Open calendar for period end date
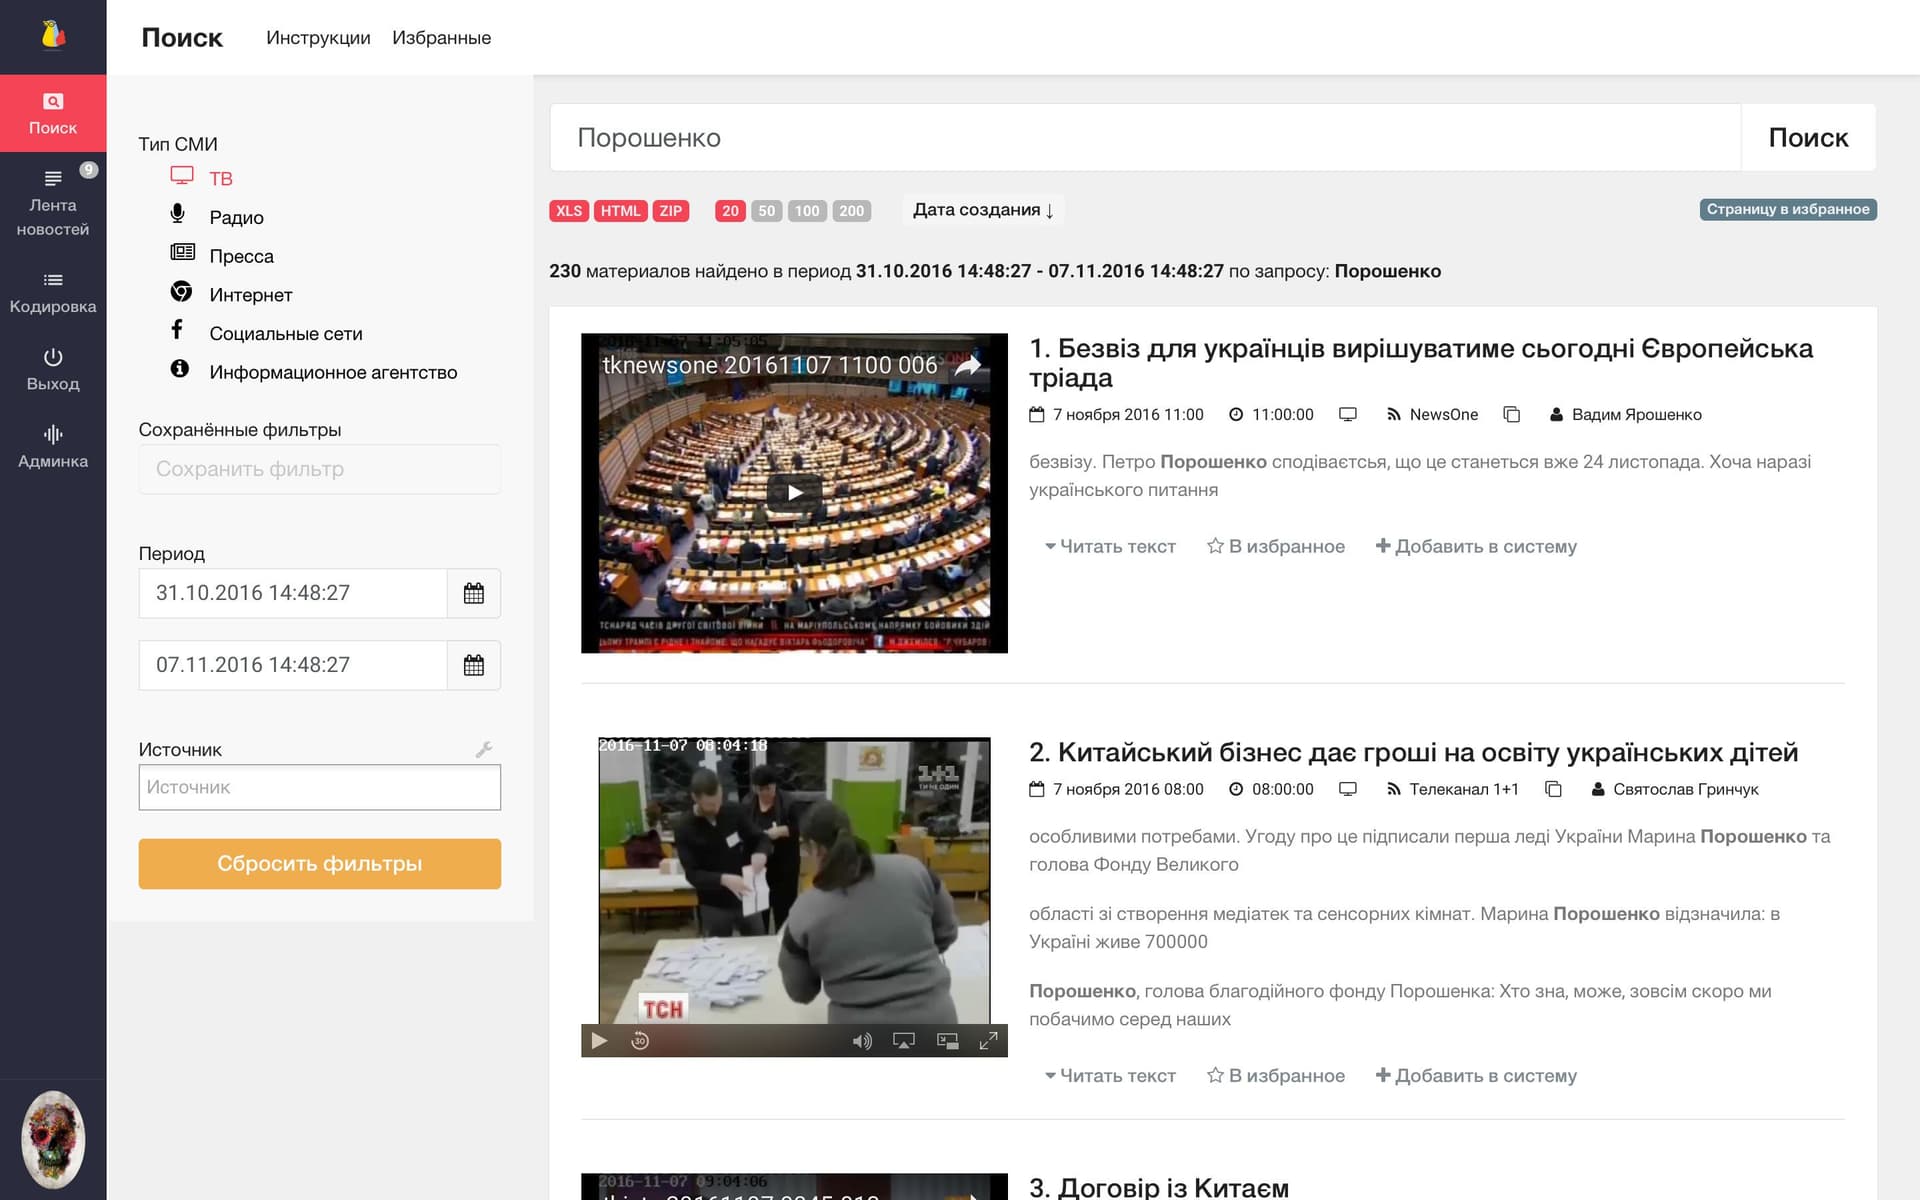The width and height of the screenshot is (1920, 1200). pyautogui.click(x=474, y=665)
